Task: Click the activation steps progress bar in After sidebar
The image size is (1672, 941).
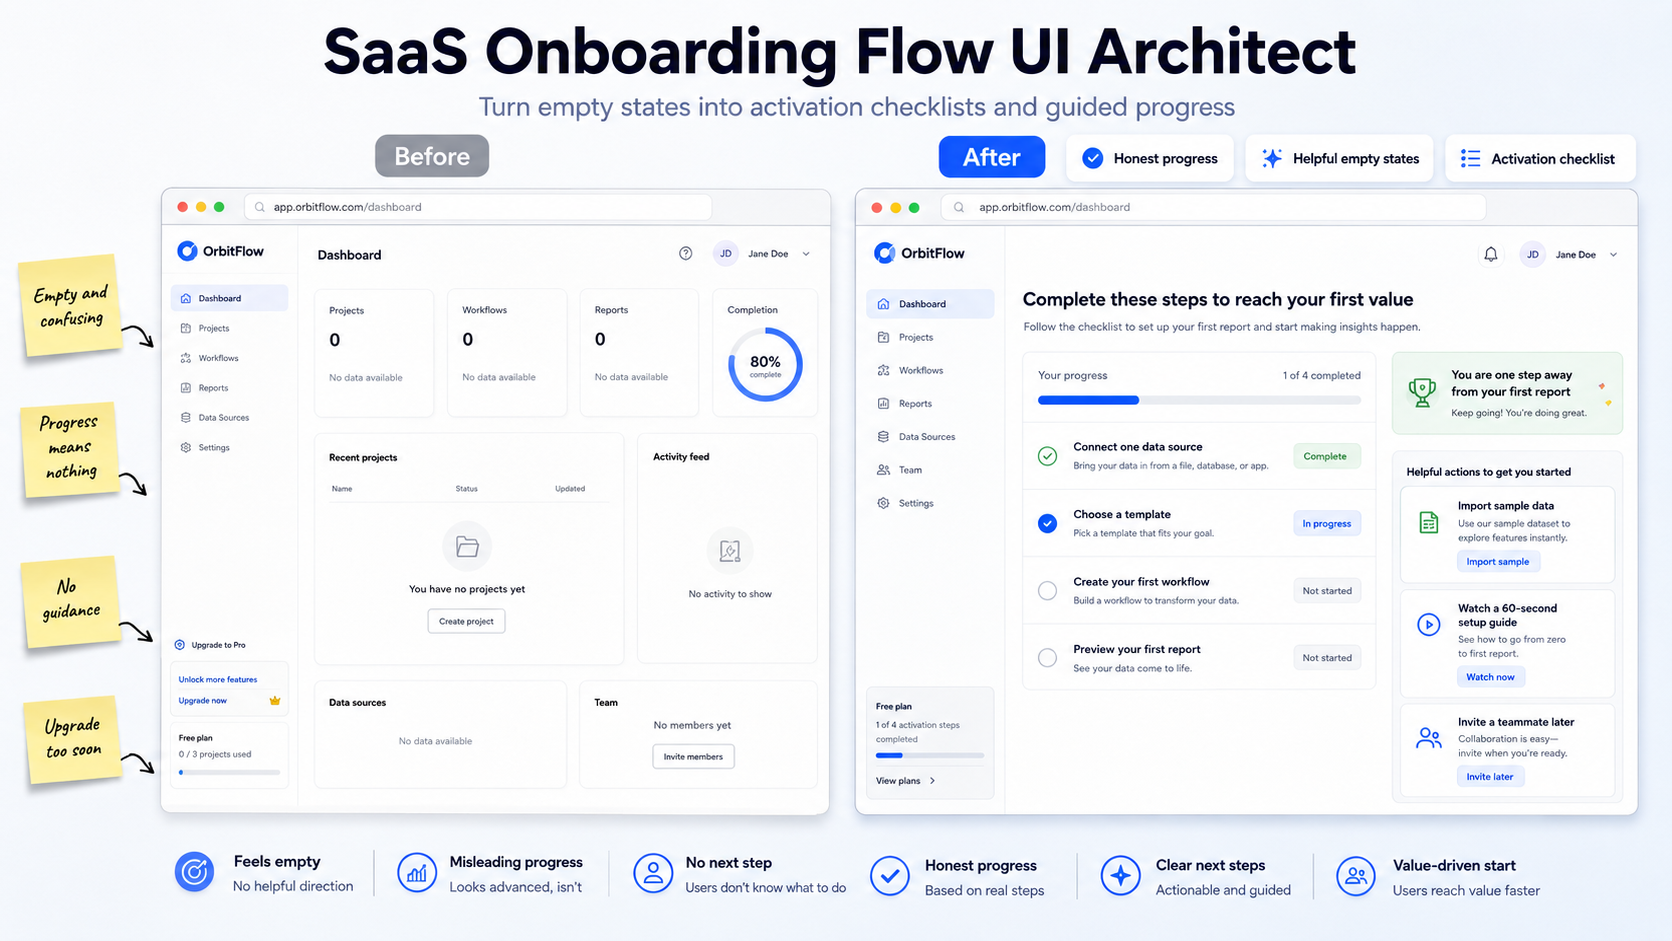Action: tap(929, 755)
